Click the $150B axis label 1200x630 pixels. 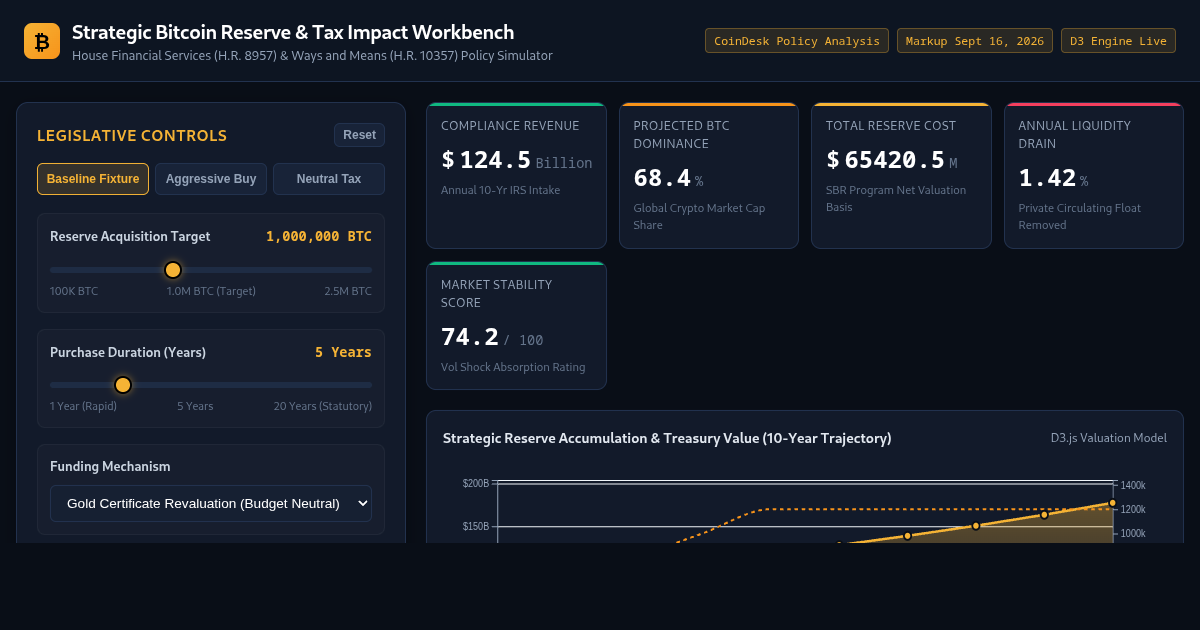pos(476,526)
